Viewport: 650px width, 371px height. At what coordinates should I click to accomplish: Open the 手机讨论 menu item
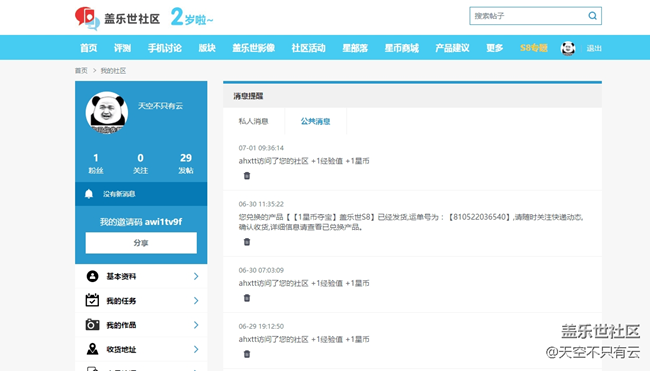165,48
